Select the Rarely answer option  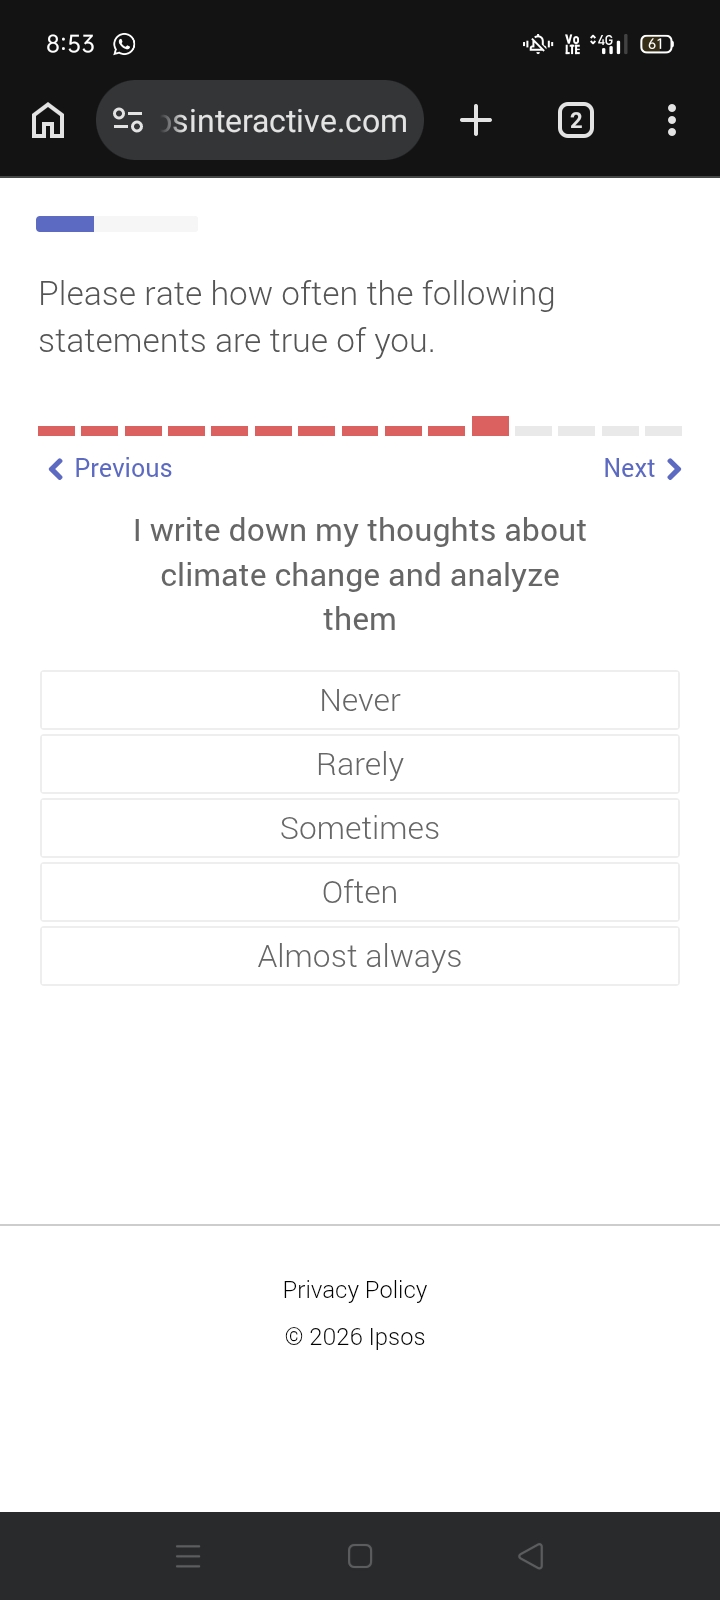[360, 764]
